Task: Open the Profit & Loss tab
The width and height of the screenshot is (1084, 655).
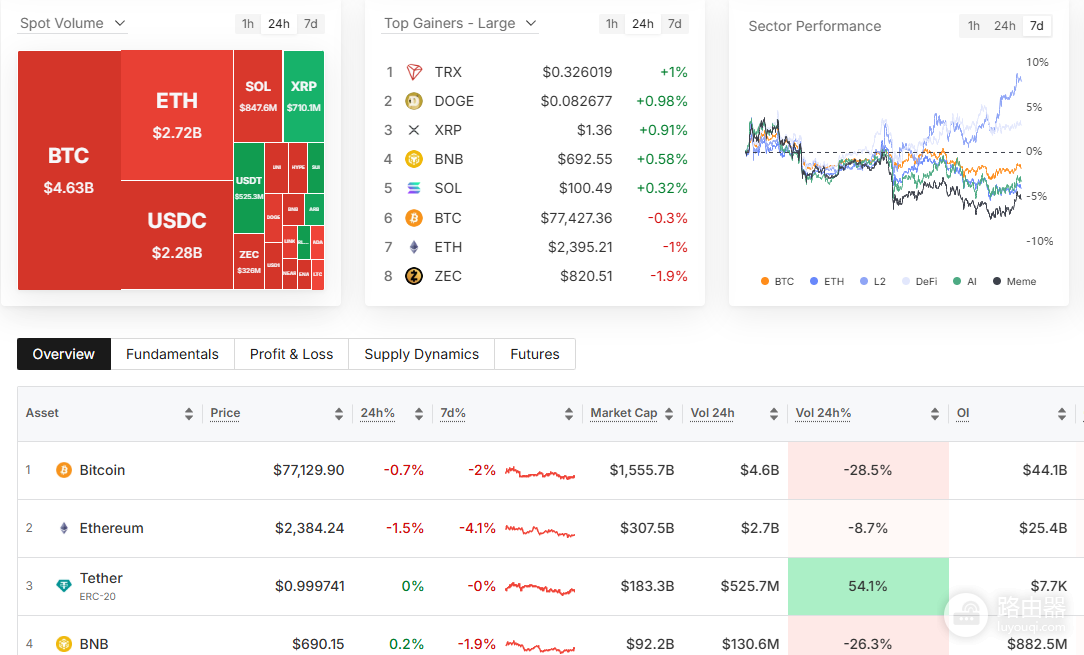Action: [291, 354]
